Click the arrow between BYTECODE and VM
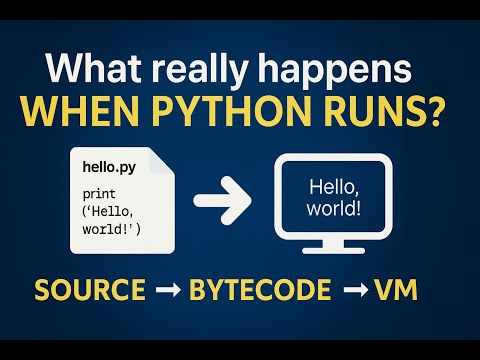The height and width of the screenshot is (360, 480). pos(356,290)
